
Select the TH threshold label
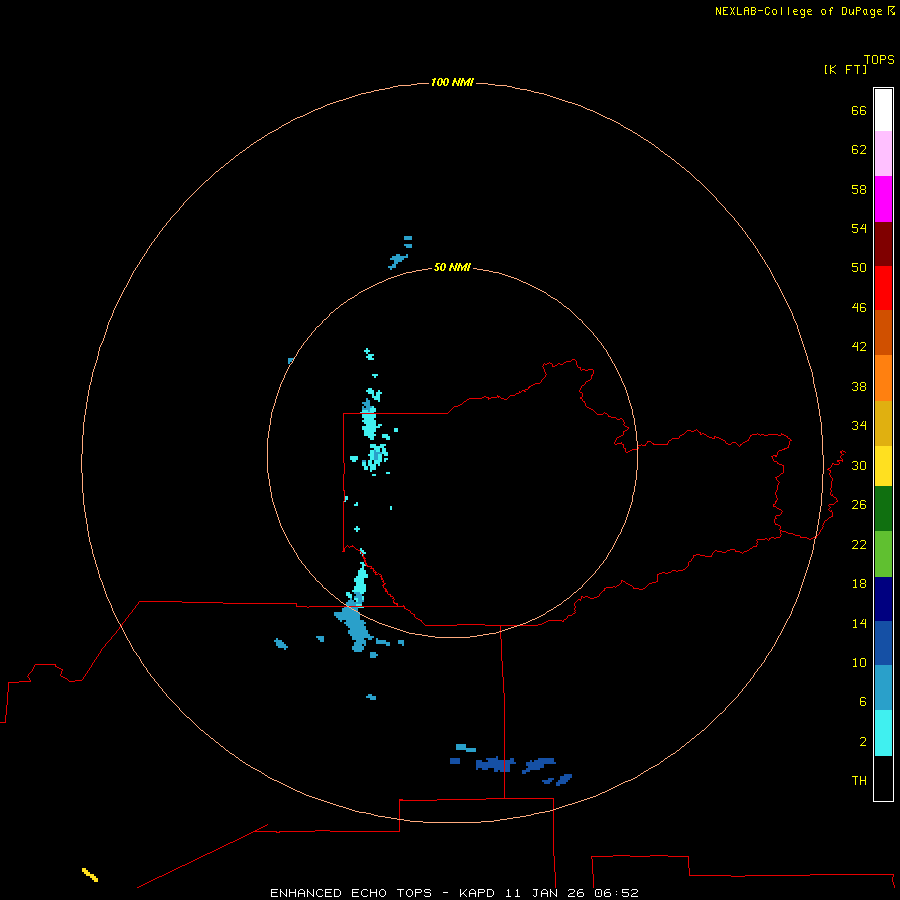click(x=859, y=781)
